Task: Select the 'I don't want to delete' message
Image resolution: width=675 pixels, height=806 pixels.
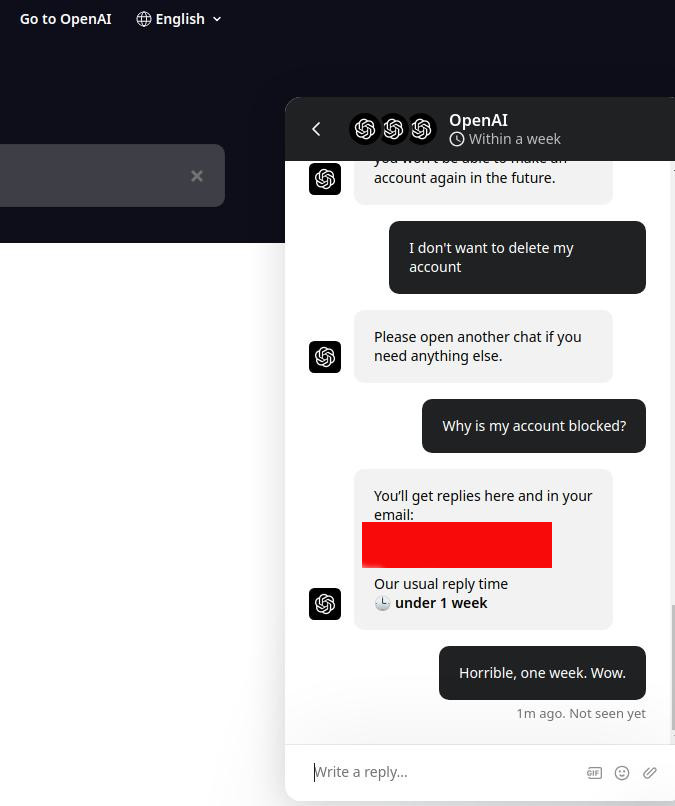Action: [517, 258]
